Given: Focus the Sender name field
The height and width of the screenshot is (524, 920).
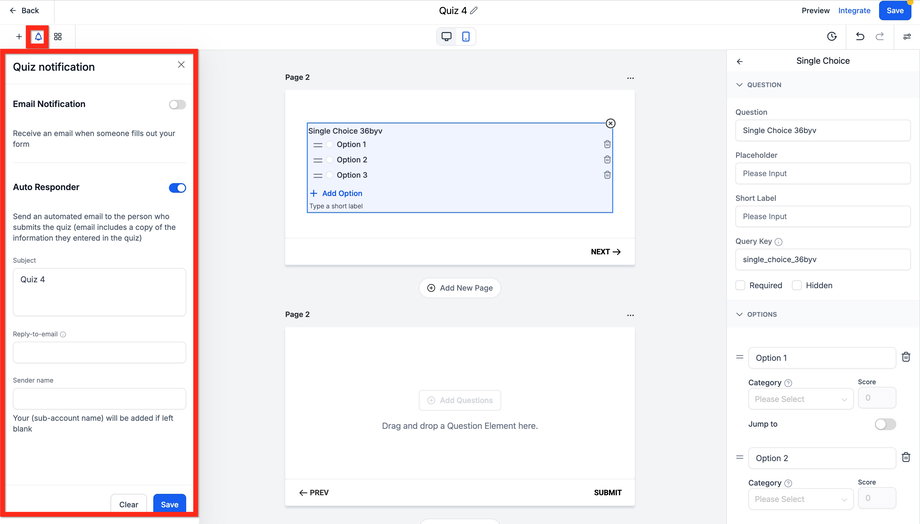Looking at the screenshot, I should point(99,399).
